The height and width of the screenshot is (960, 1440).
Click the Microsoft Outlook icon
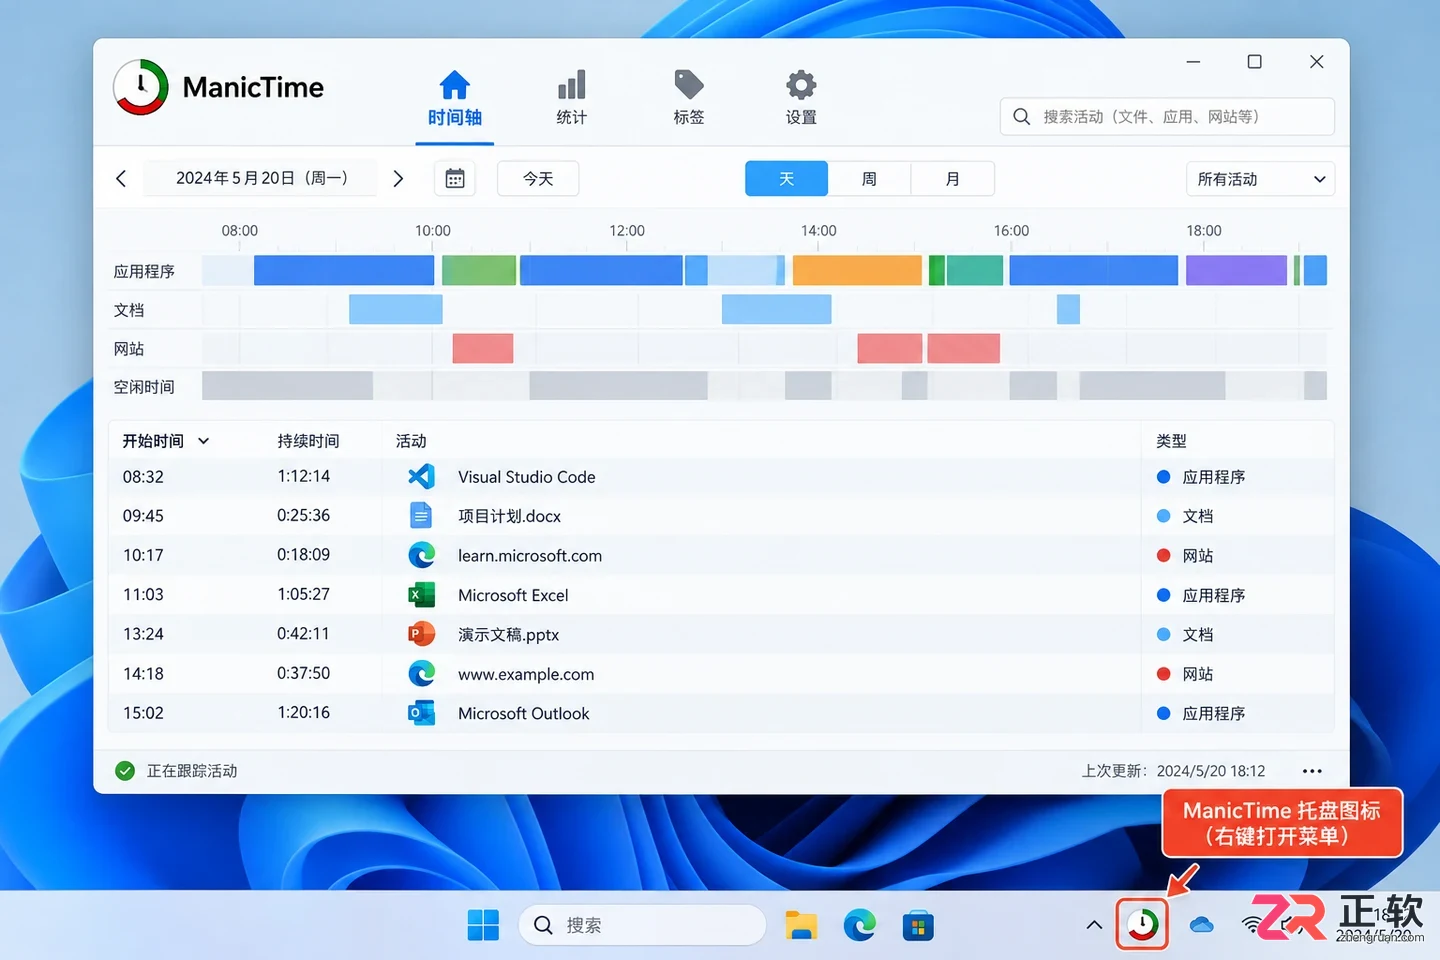click(x=421, y=713)
